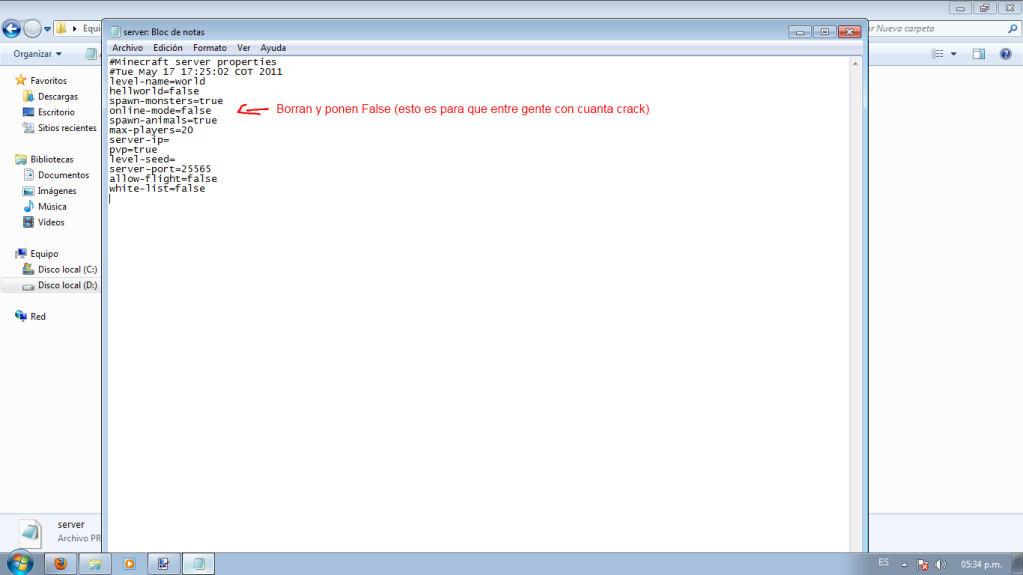Viewport: 1023px width, 575px height.
Task: Open the volume speaker icon
Action: click(x=940, y=565)
